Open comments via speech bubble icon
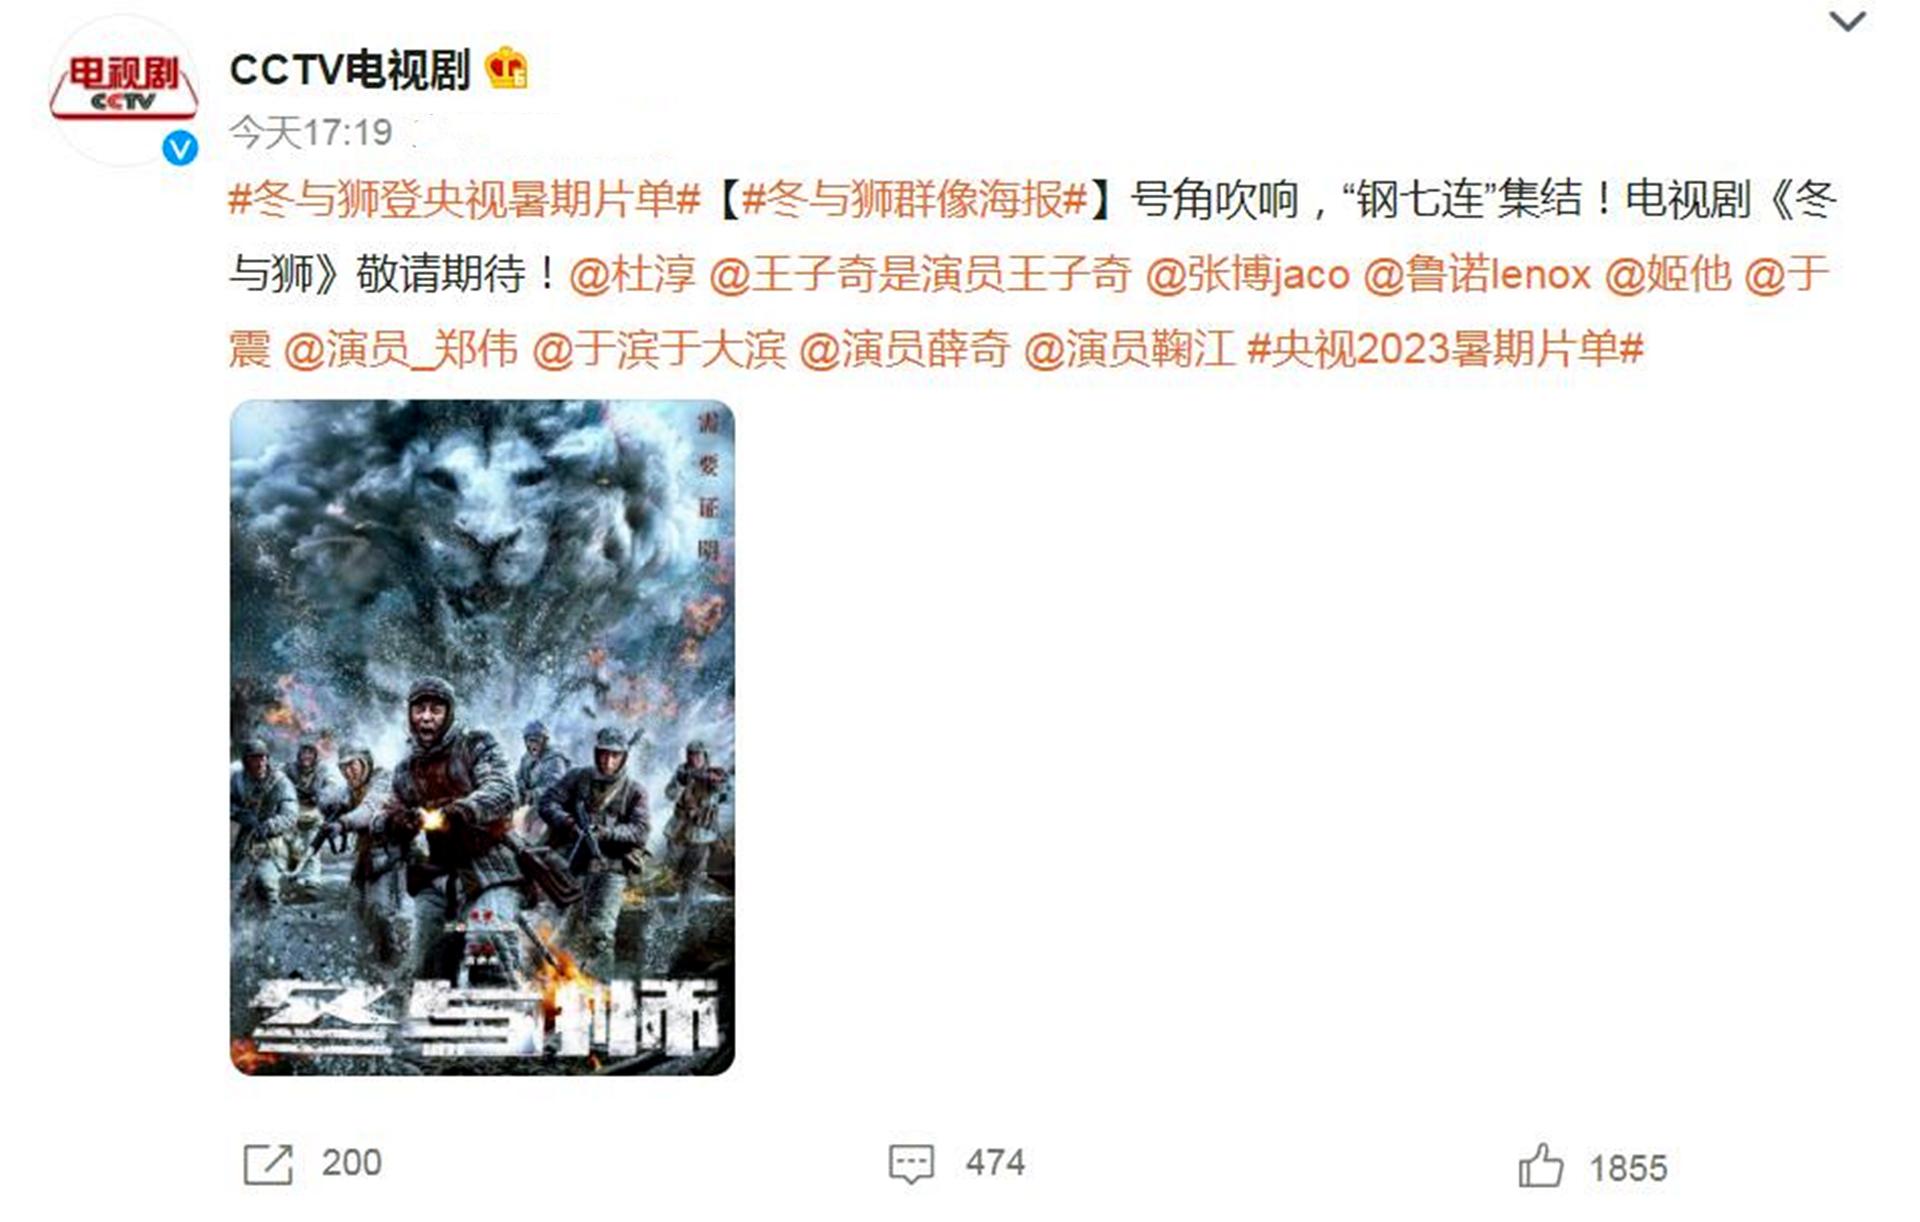This screenshot has width=1920, height=1222. pos(911,1164)
